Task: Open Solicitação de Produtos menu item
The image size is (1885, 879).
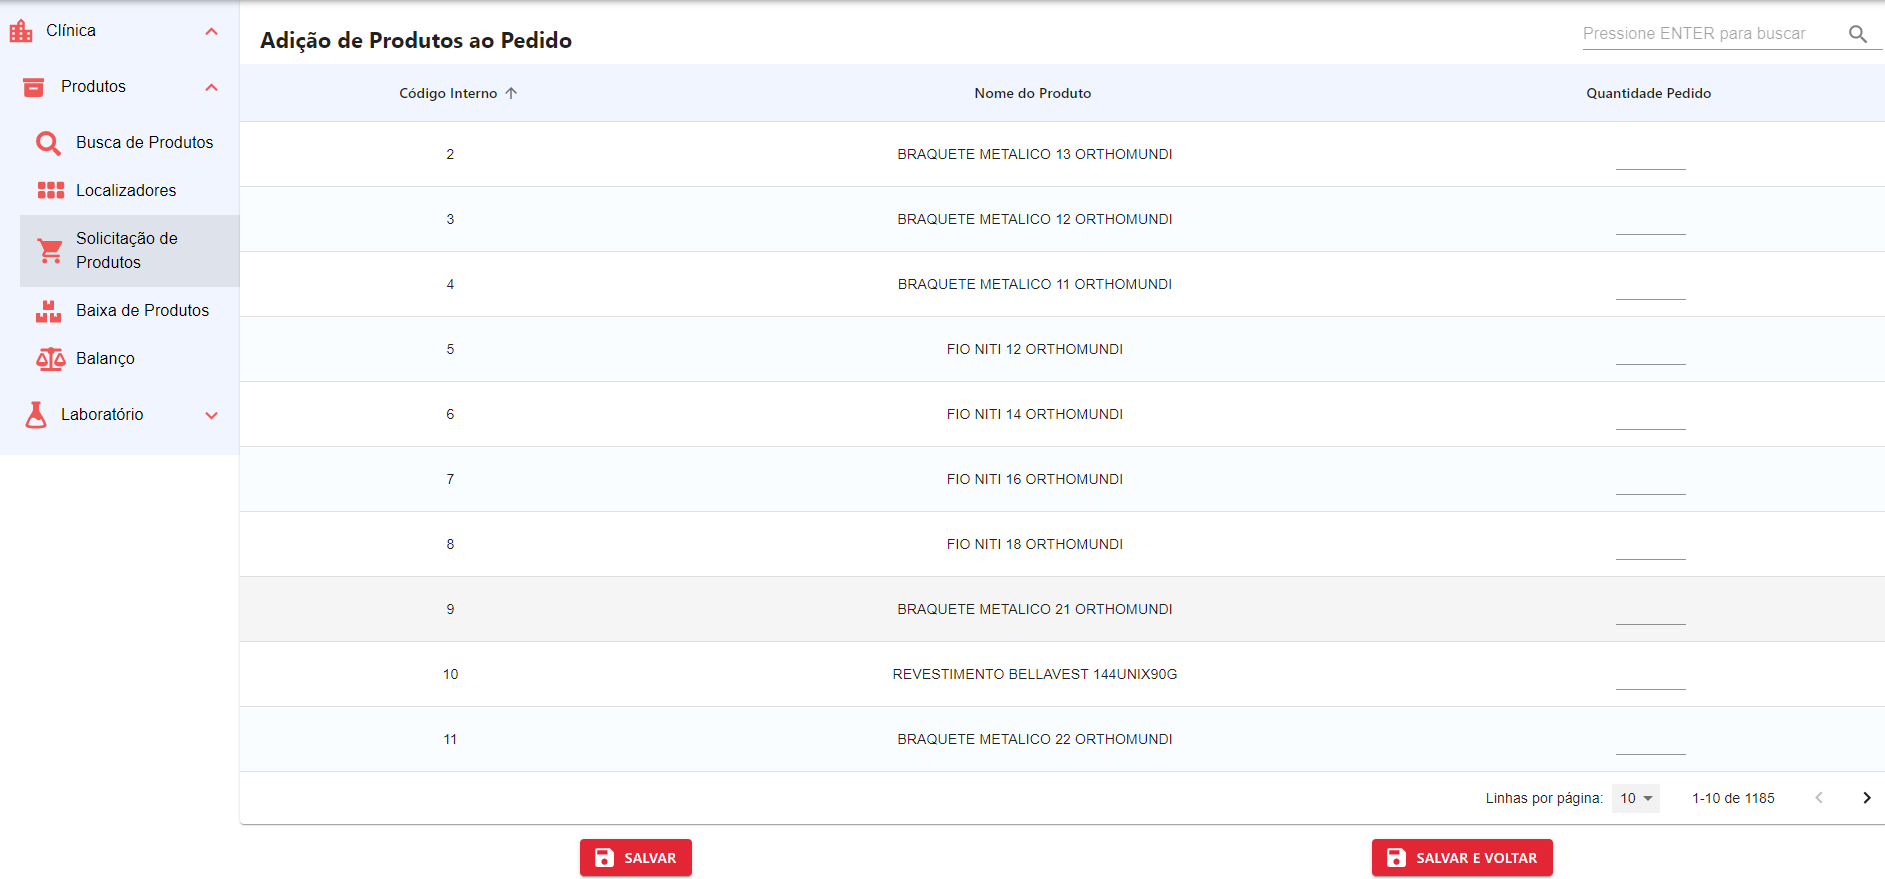Action: [x=127, y=250]
